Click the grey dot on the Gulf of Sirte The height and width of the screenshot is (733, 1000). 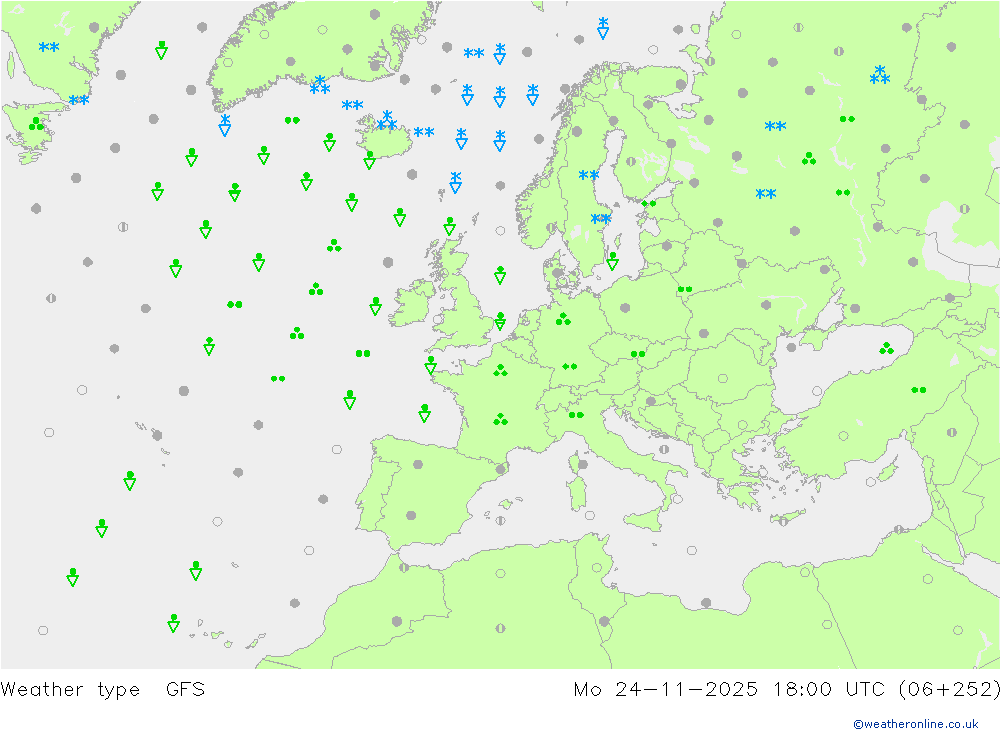[x=706, y=602]
